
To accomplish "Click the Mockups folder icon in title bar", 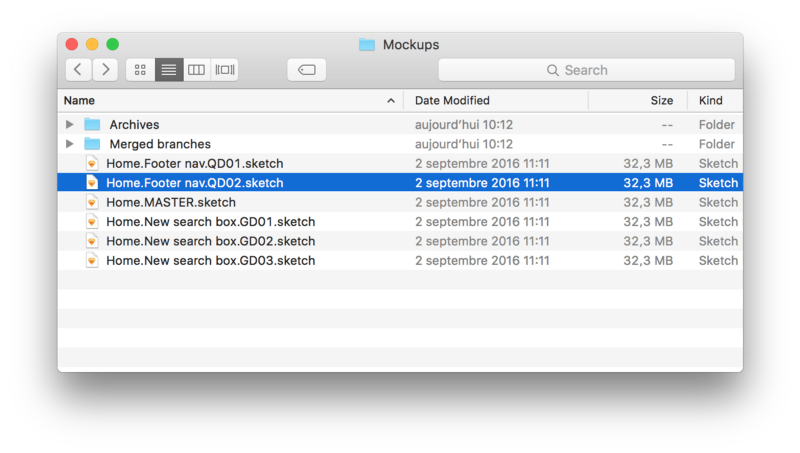I will (367, 44).
